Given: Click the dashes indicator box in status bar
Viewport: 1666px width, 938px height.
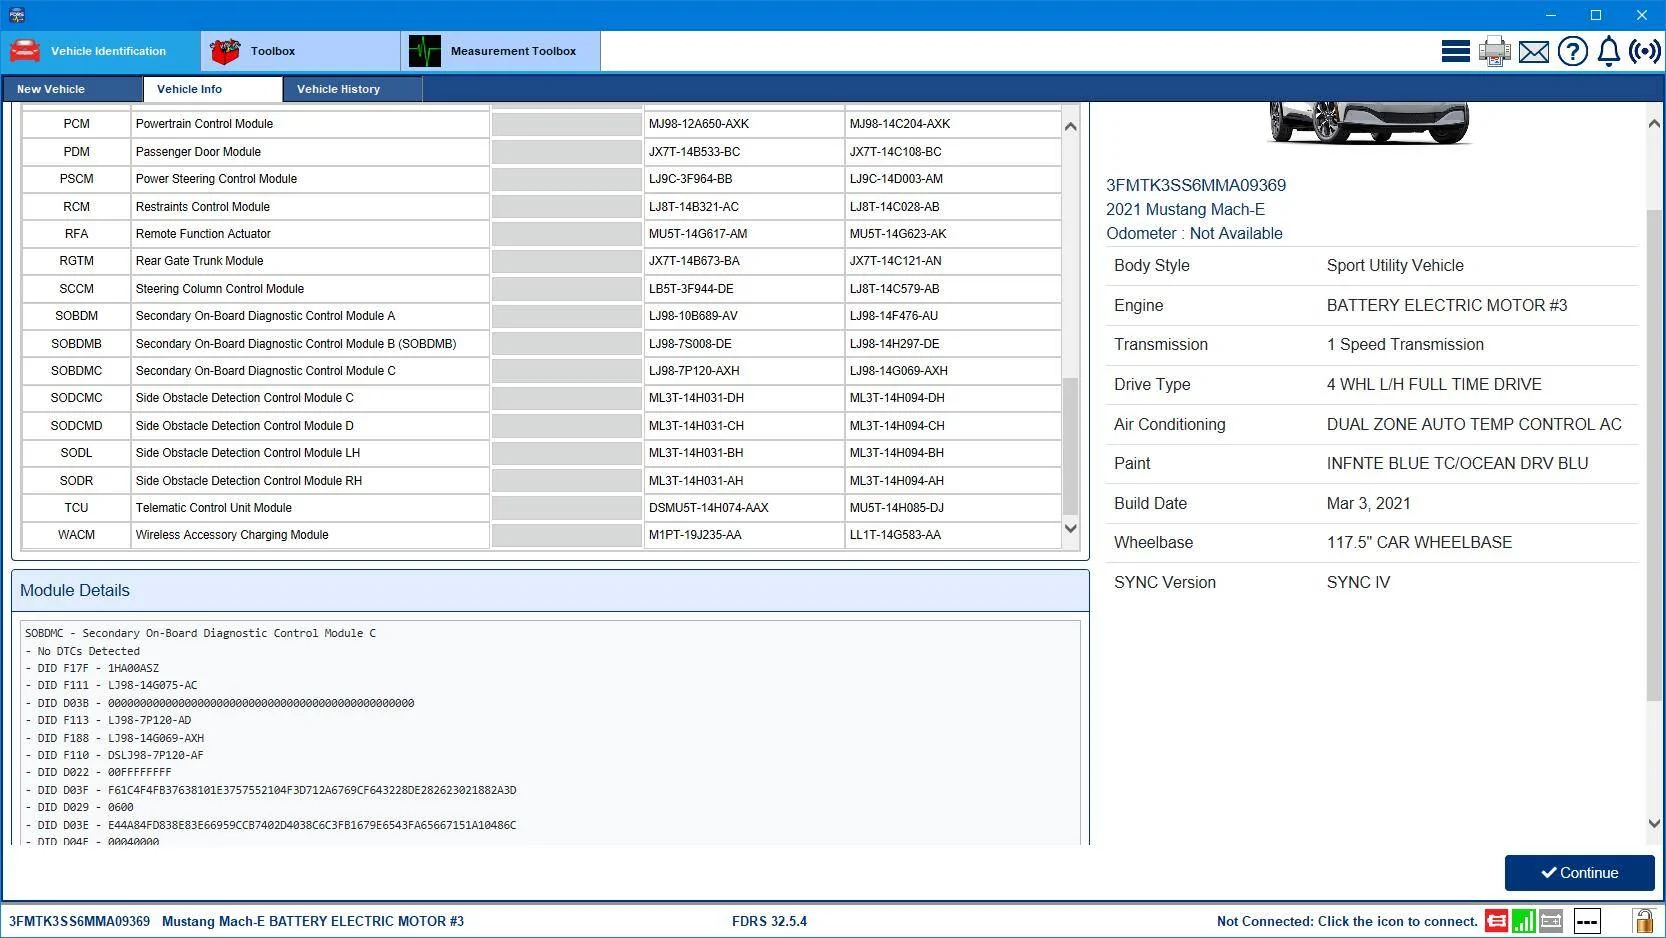Looking at the screenshot, I should point(1587,921).
